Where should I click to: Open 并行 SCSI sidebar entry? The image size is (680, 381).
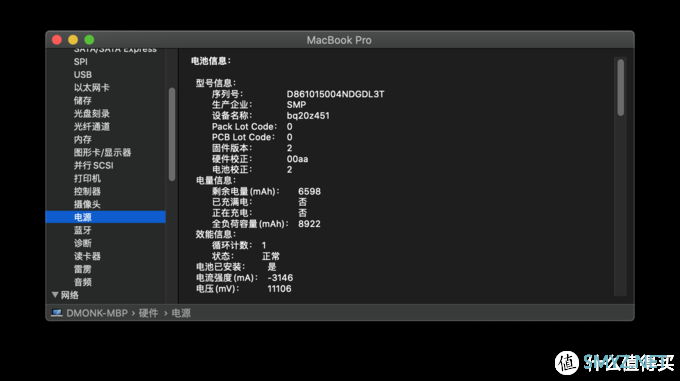tap(93, 165)
